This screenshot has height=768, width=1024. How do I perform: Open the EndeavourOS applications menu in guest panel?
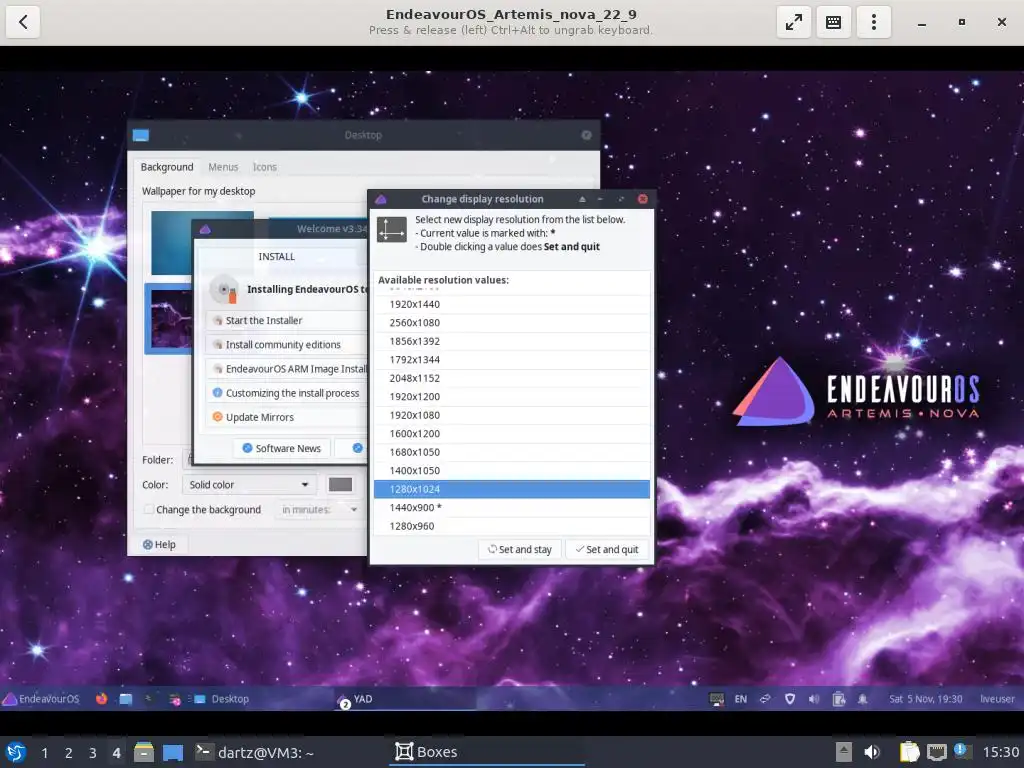[x=40, y=699]
